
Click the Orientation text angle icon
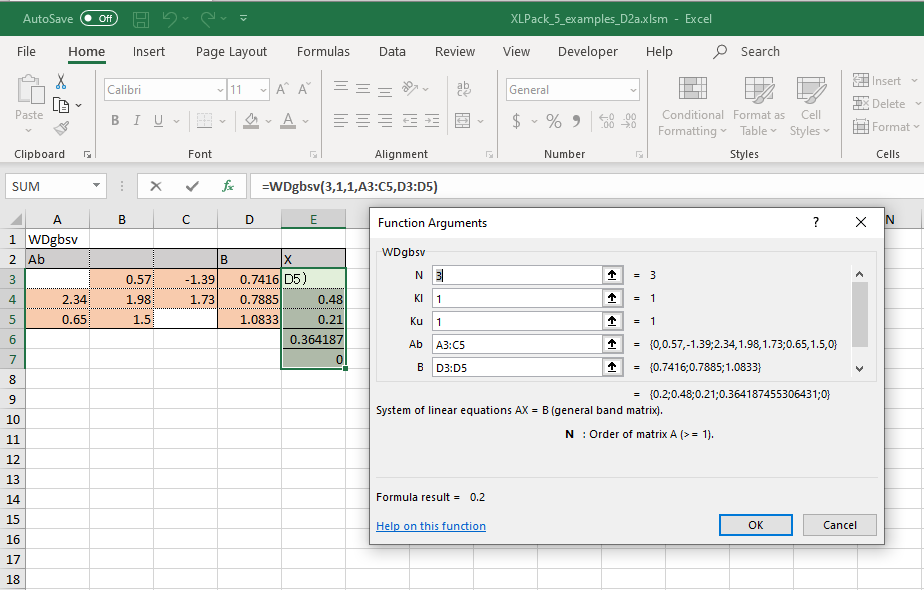pos(410,88)
